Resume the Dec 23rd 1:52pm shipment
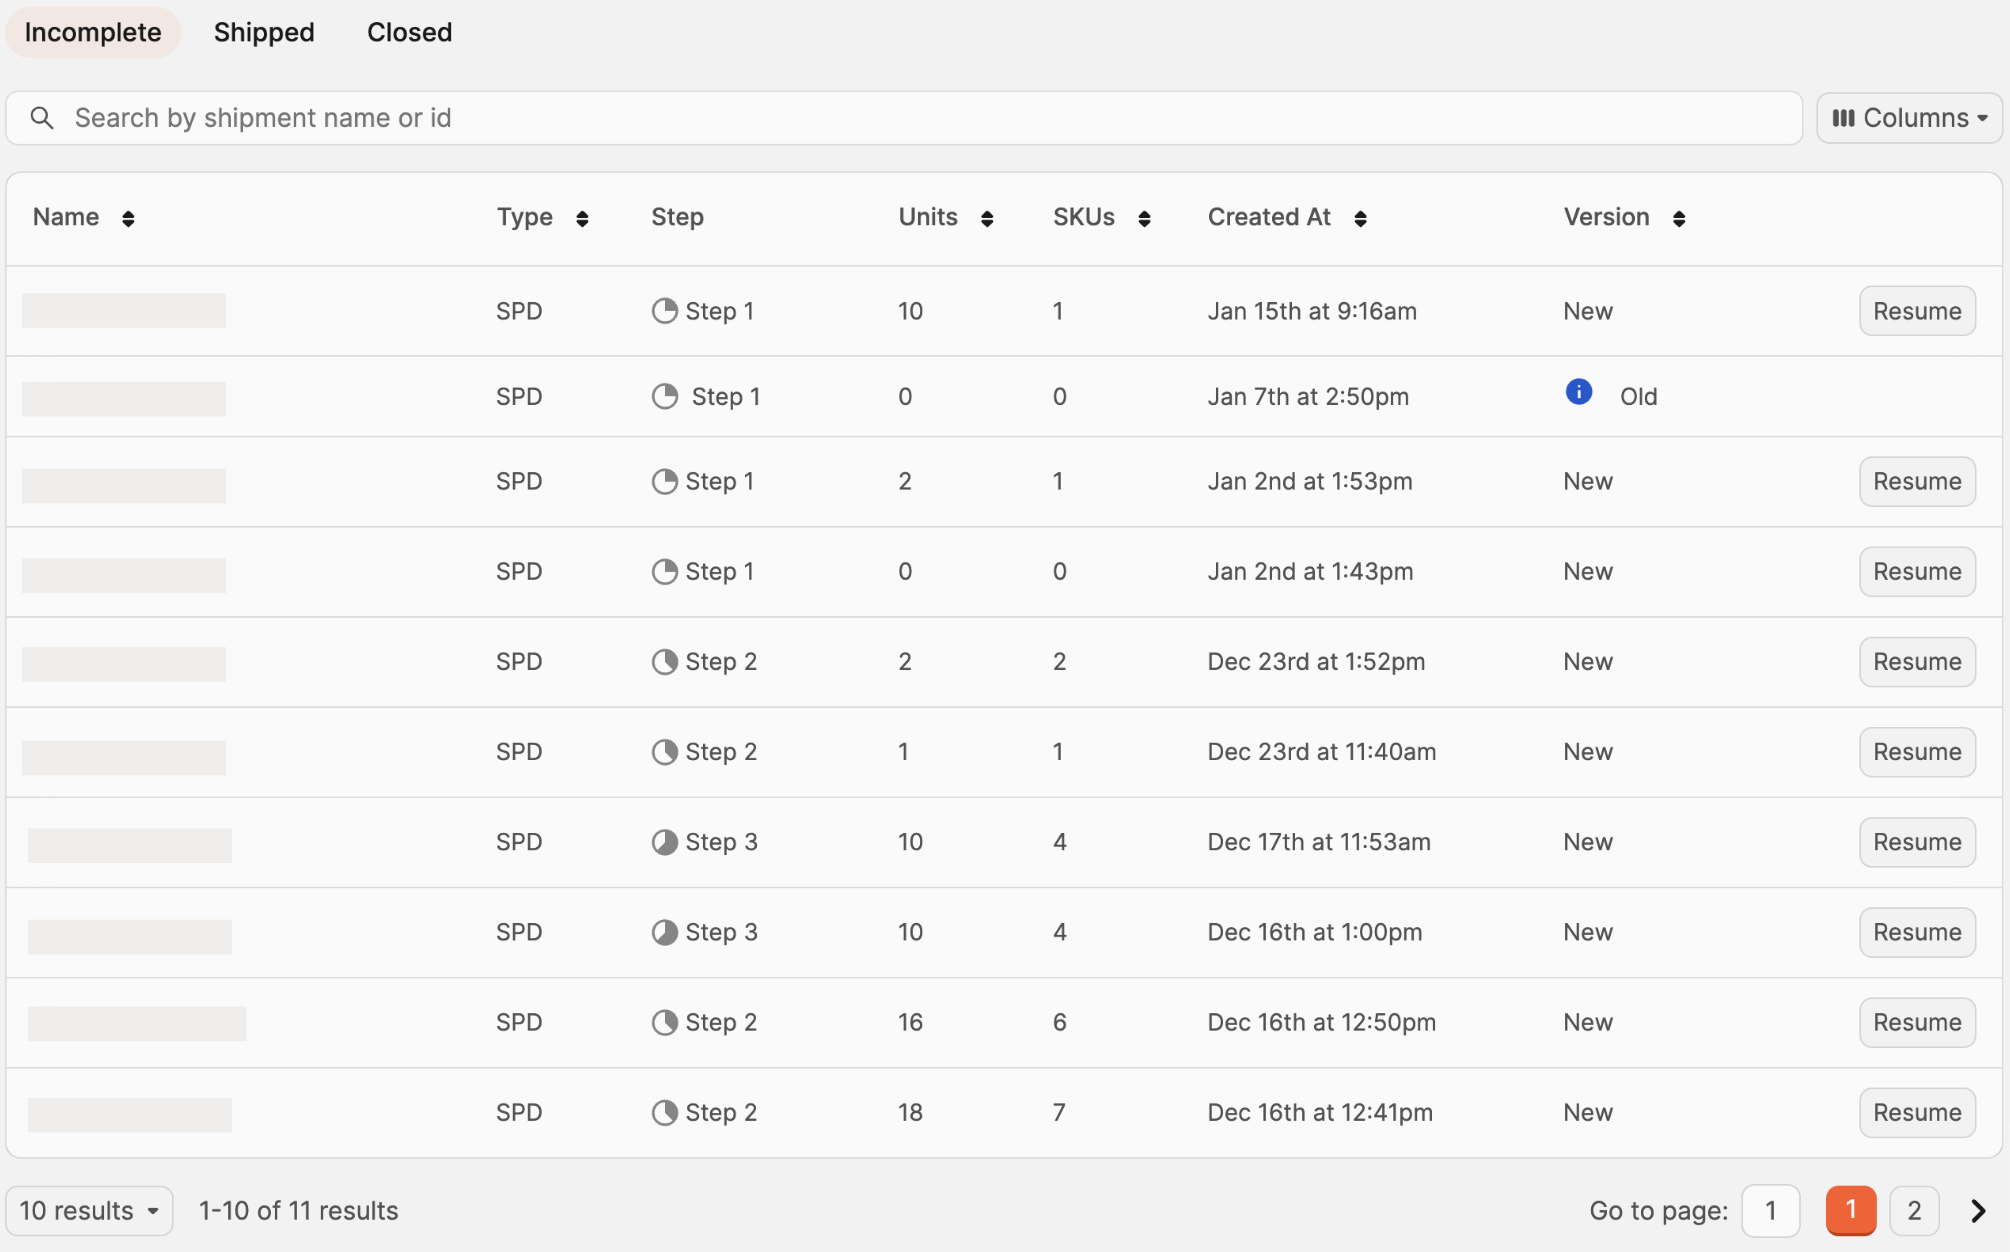This screenshot has width=2010, height=1252. [1917, 661]
